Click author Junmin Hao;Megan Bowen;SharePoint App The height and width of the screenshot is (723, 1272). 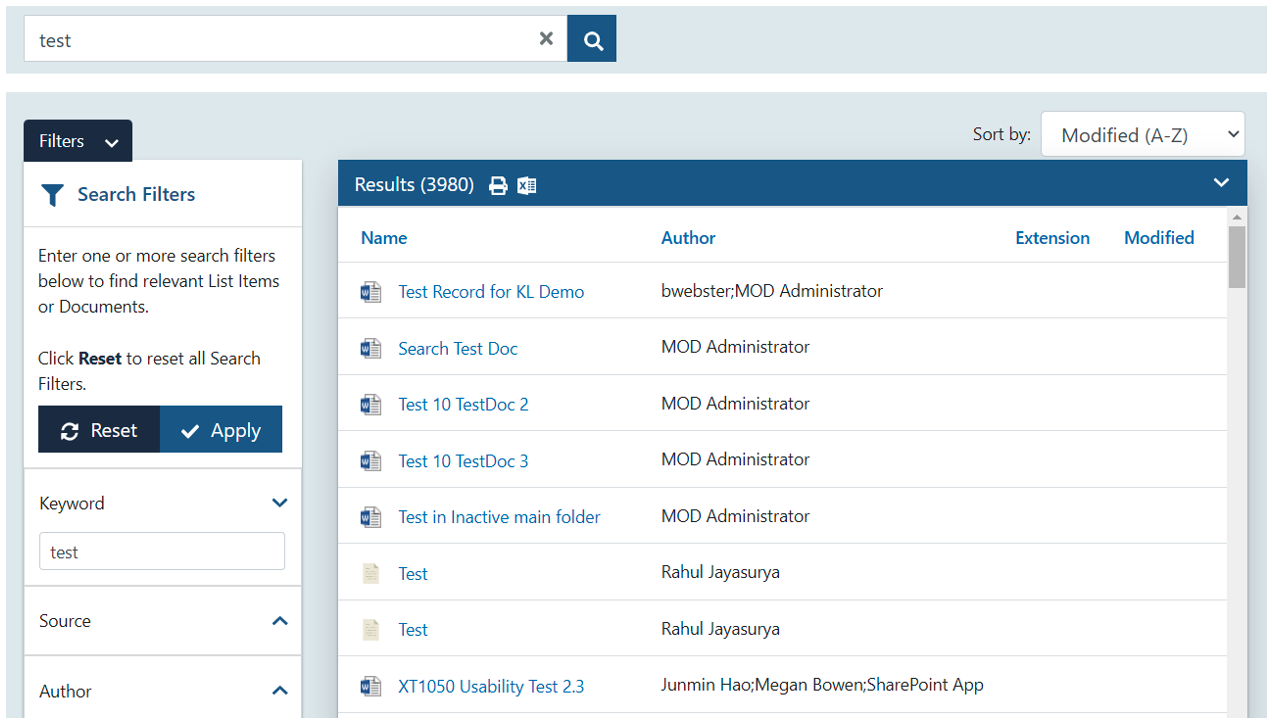[x=822, y=685]
